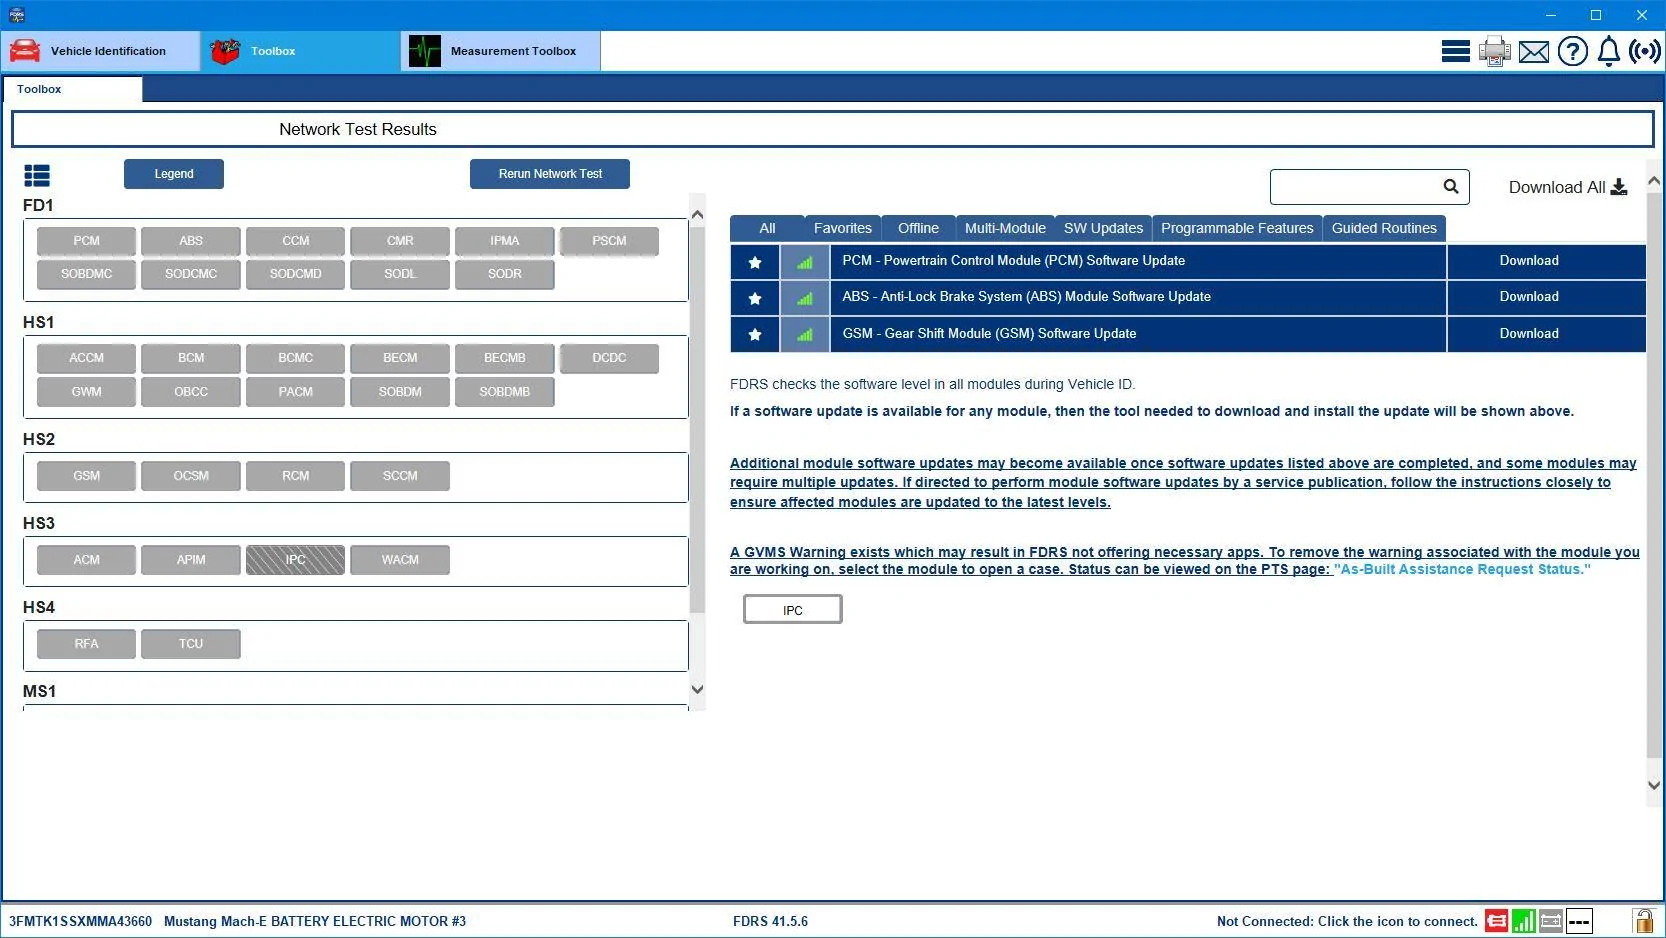1666x938 pixels.
Task: Click the dashes indicator in status bar
Action: [x=1579, y=921]
